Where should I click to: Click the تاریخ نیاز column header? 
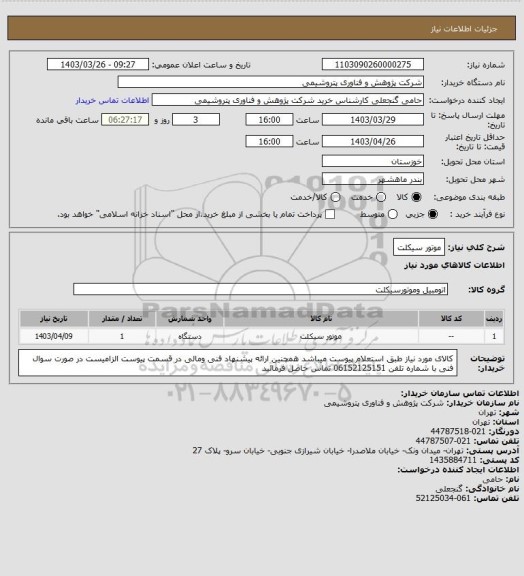pos(54,318)
